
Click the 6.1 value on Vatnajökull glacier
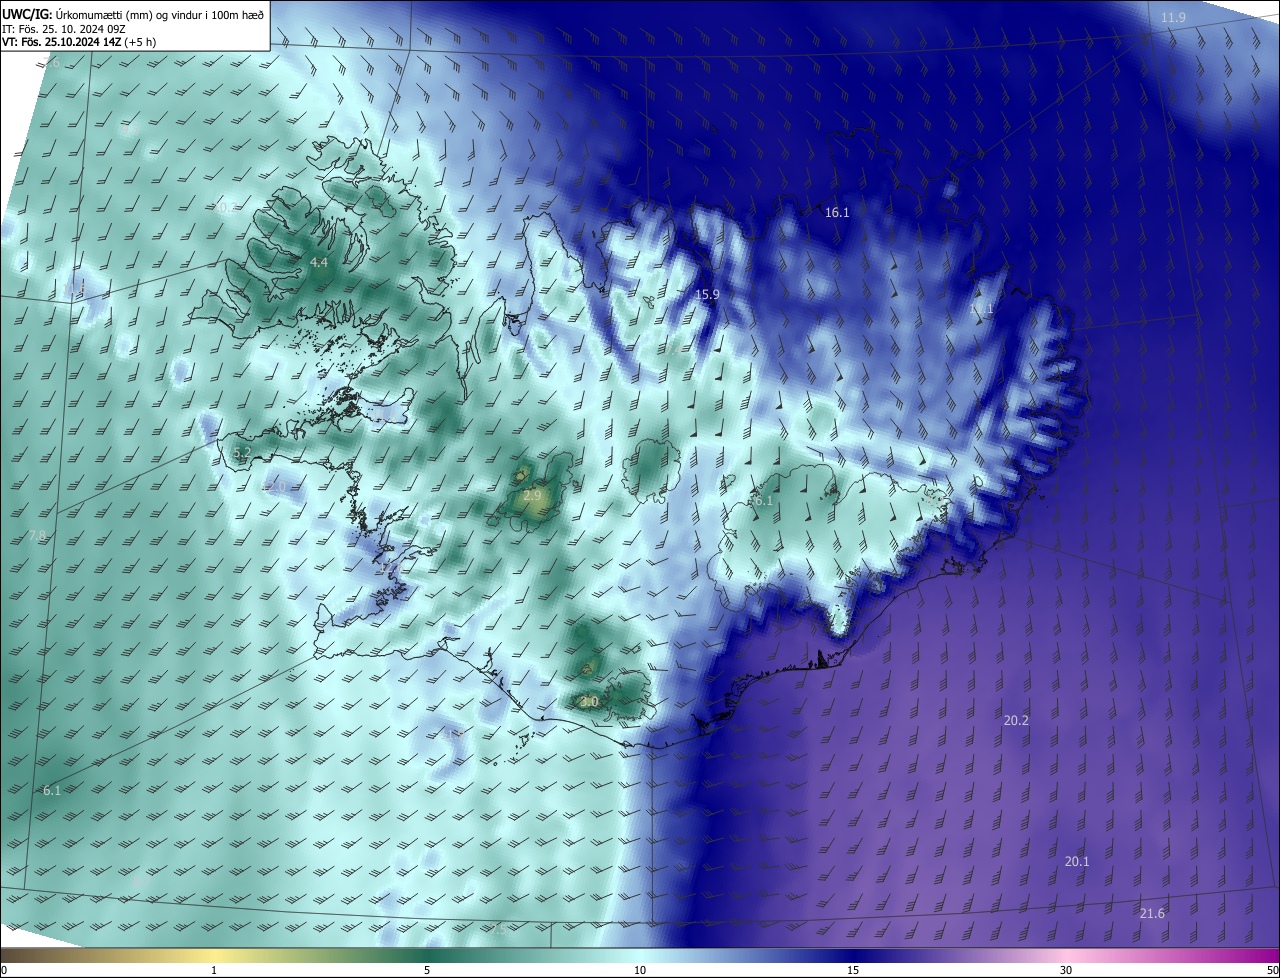click(x=764, y=500)
